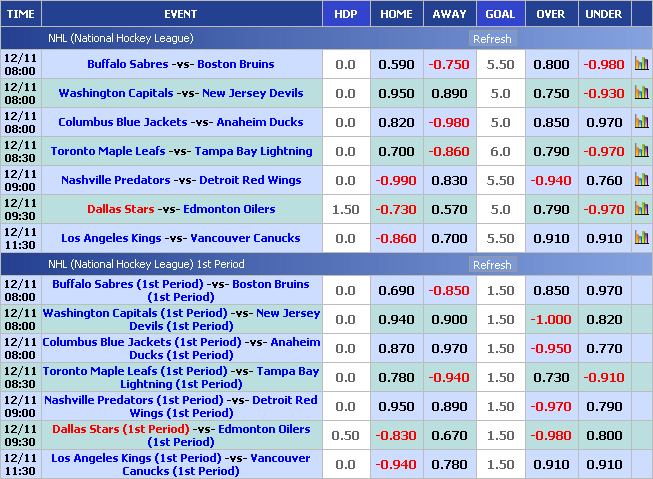Open statistics chart icon for Capitals vs Devils
Viewport: 653px width, 479px height.
coord(641,93)
